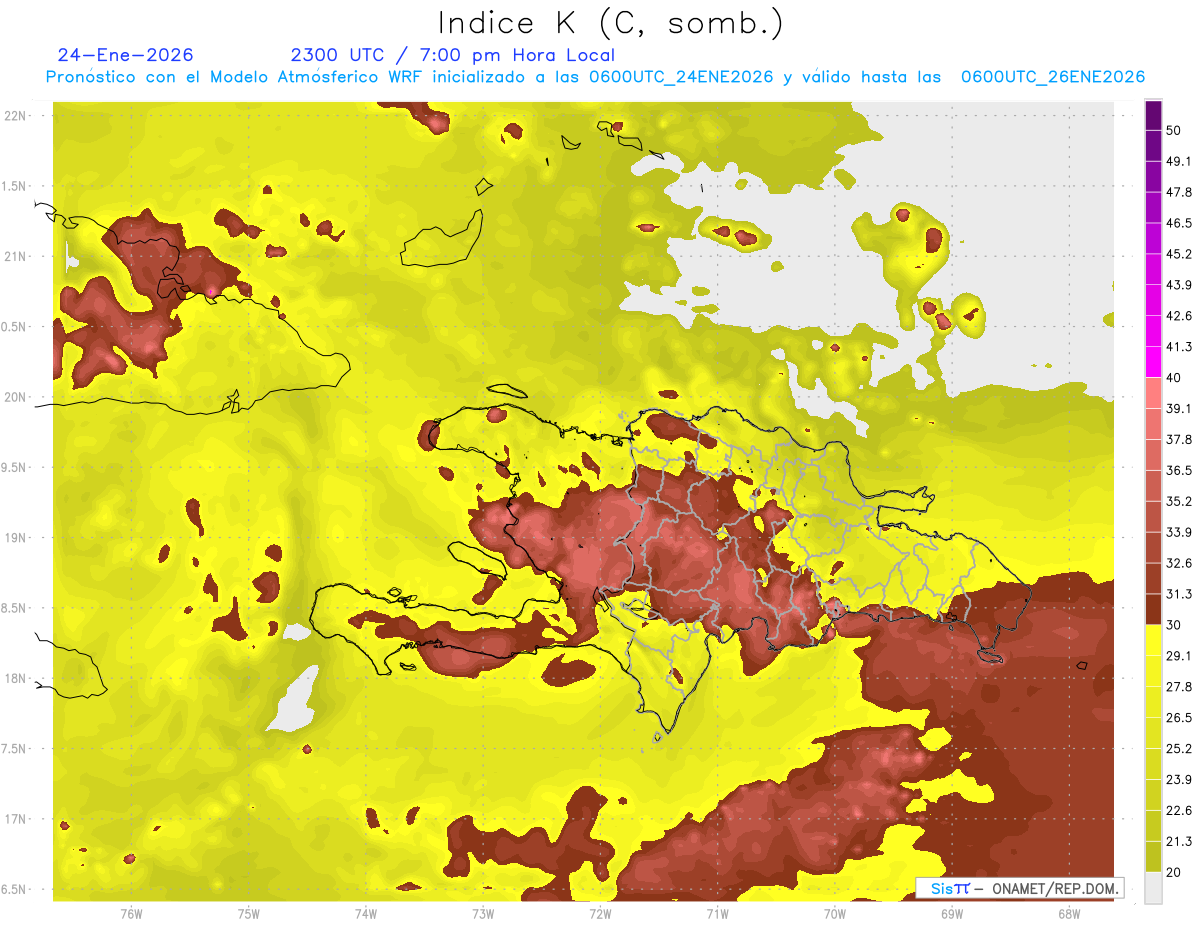Click the "71W" longitude label
The width and height of the screenshot is (1200, 927).
click(717, 913)
